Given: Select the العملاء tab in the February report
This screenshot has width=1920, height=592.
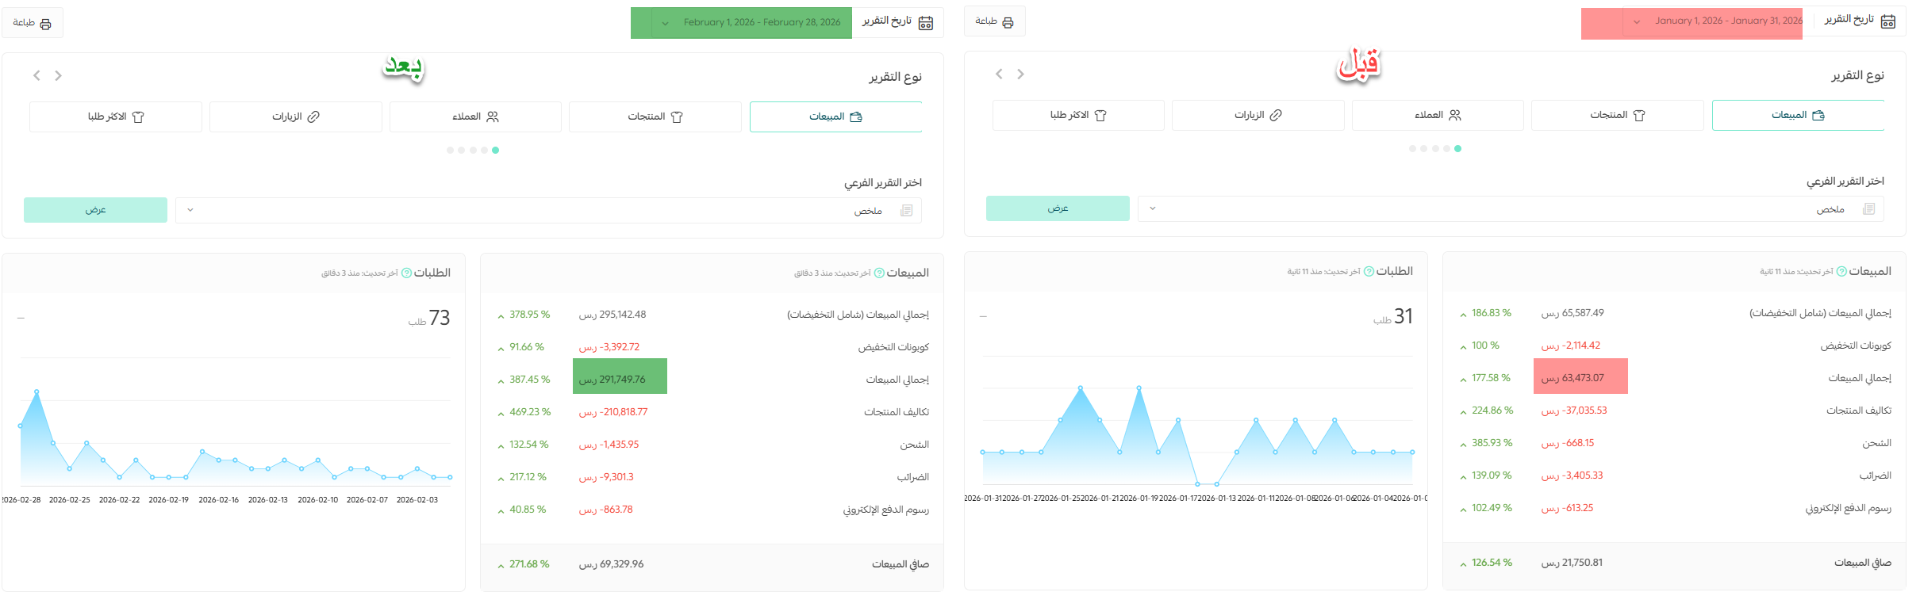Looking at the screenshot, I should click(475, 117).
